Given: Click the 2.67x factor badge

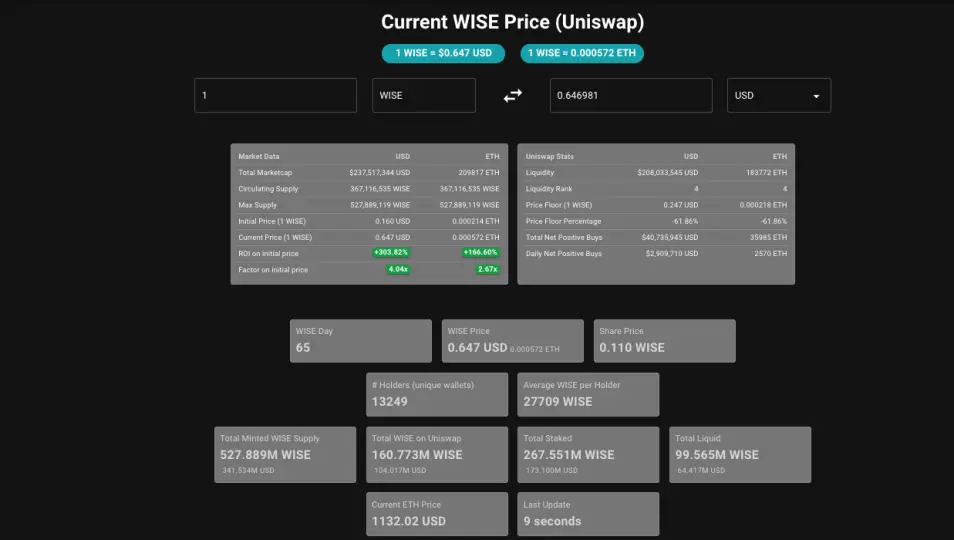Looking at the screenshot, I should (488, 269).
